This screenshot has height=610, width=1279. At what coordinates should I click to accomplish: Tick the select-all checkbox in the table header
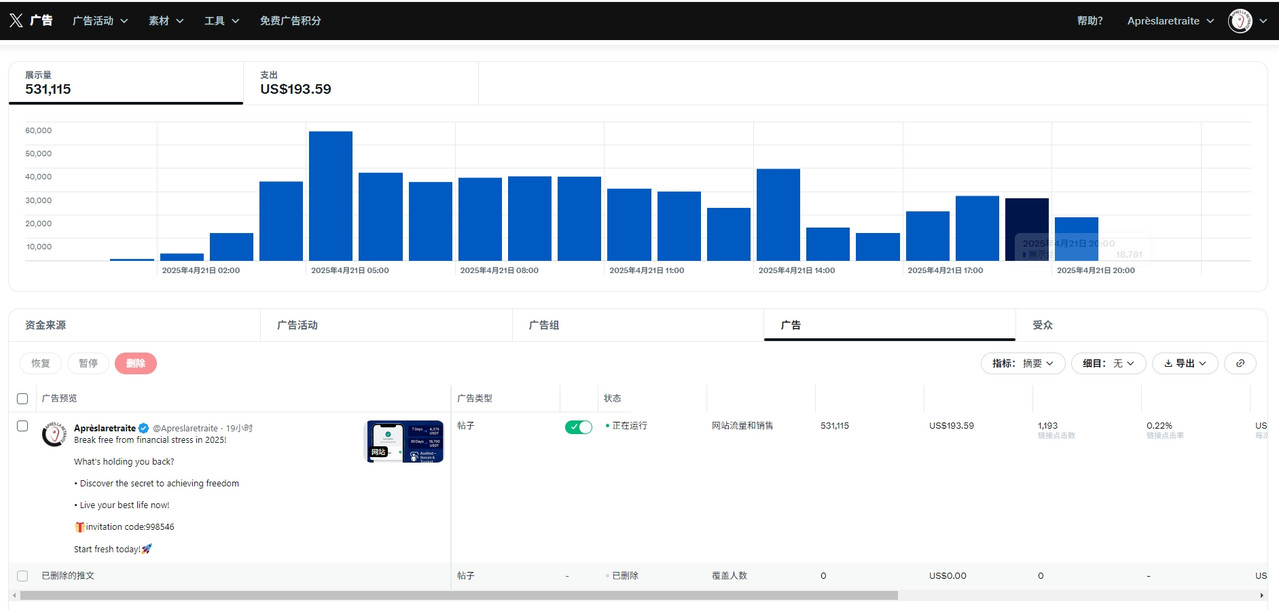[23, 398]
